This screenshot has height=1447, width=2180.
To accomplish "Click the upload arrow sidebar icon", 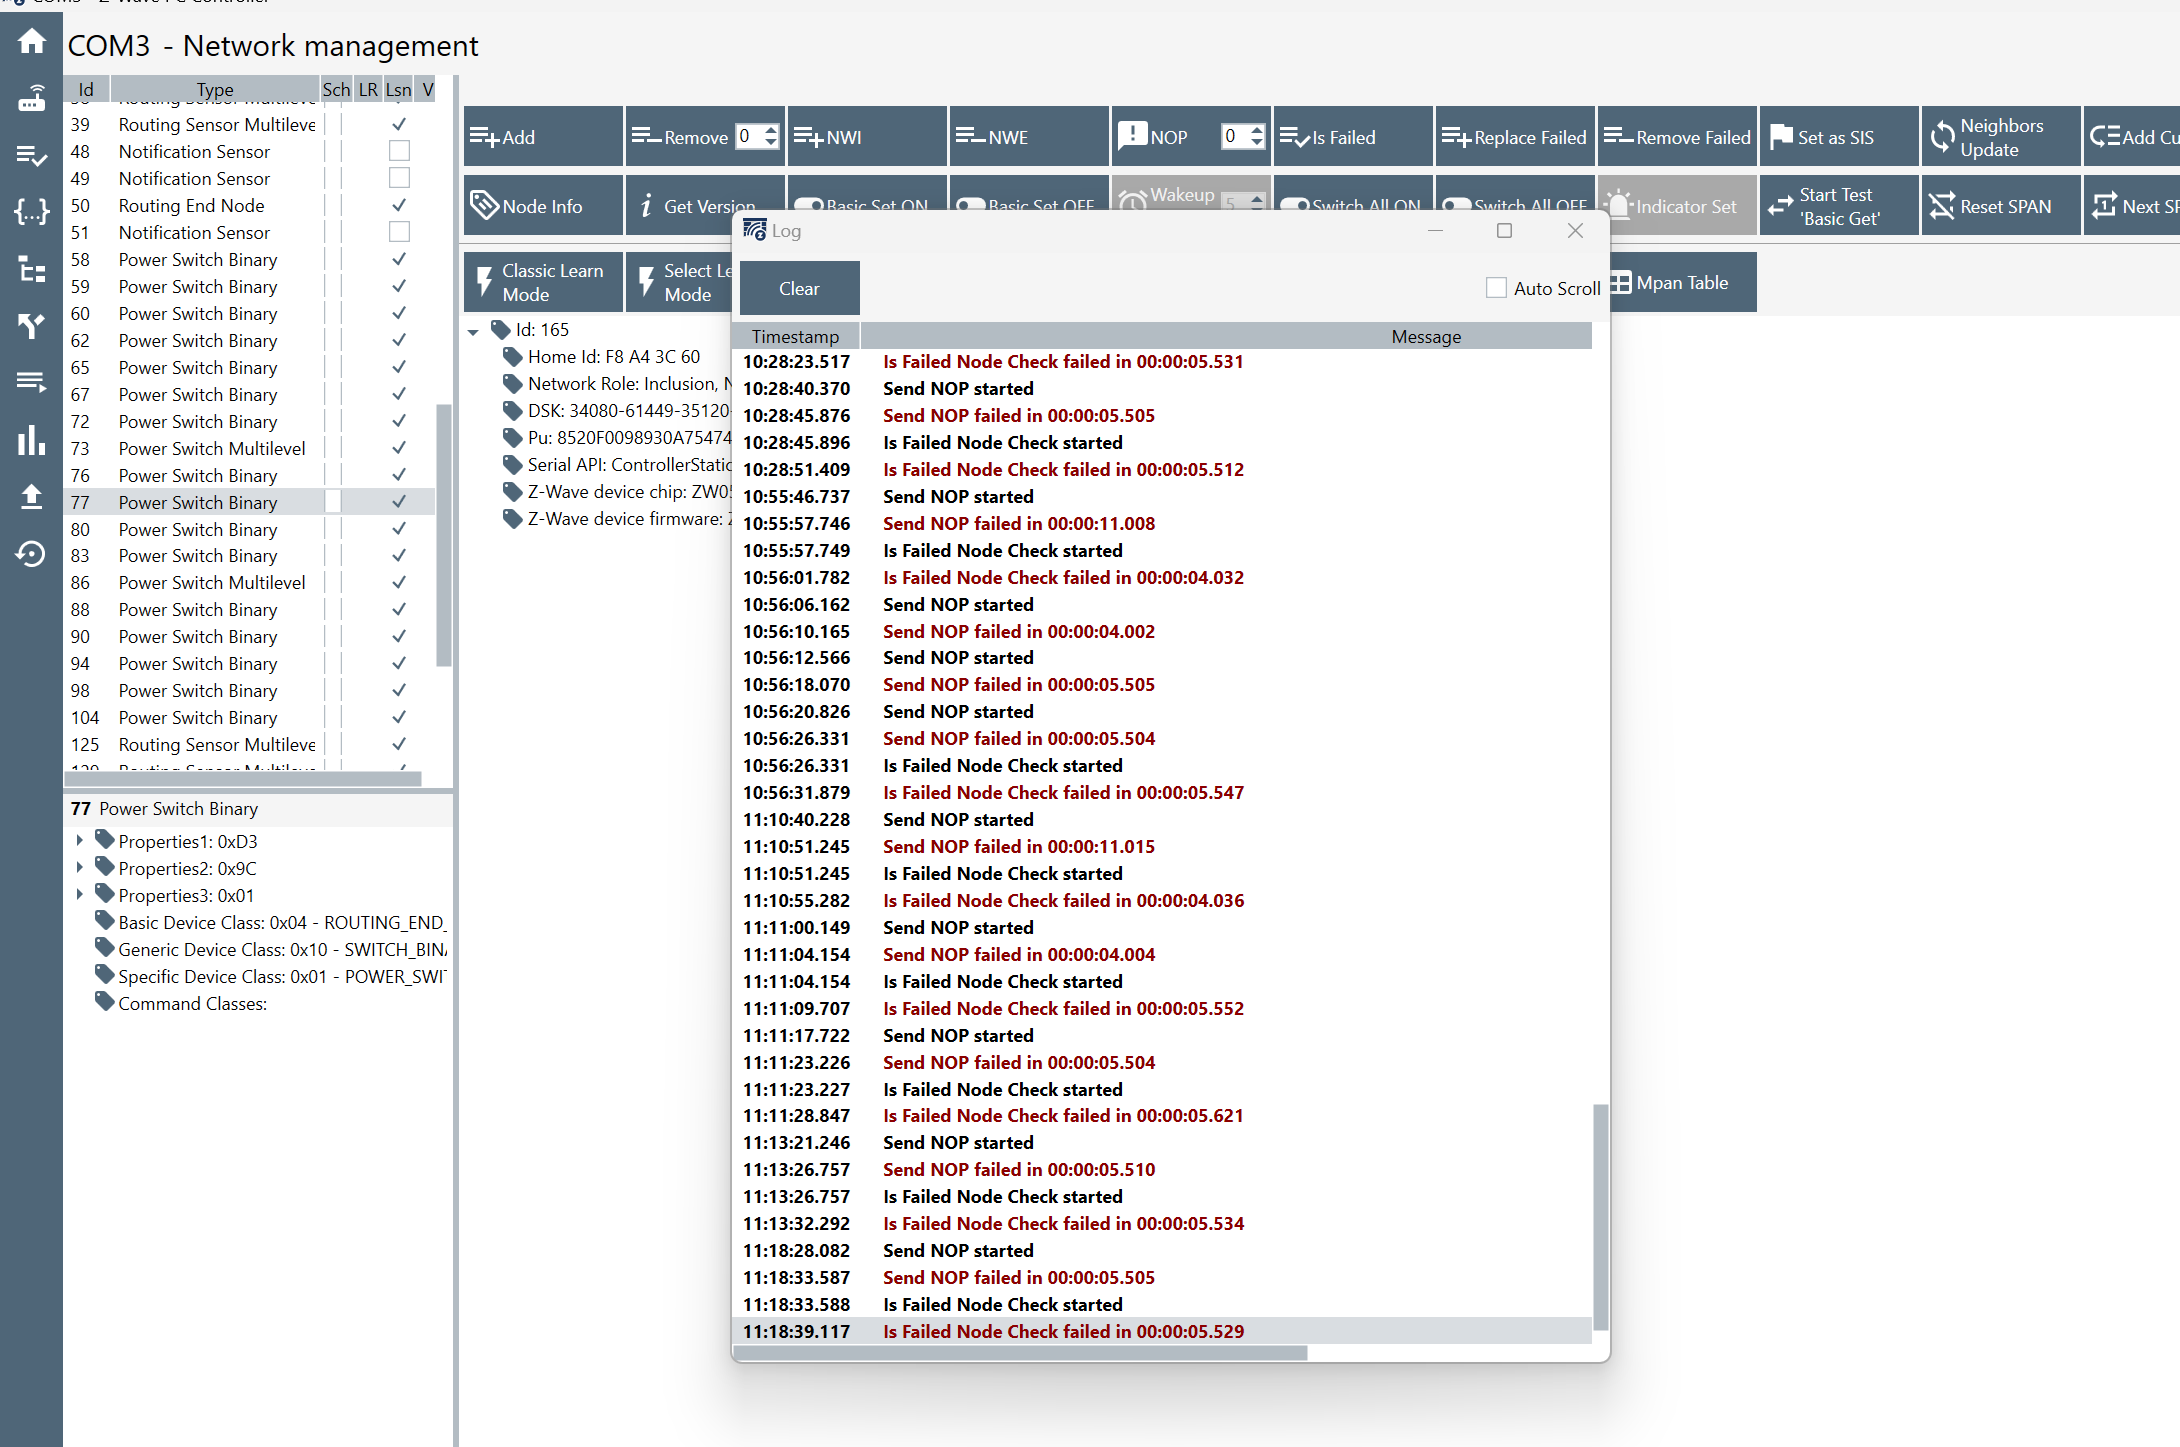I will 31,496.
